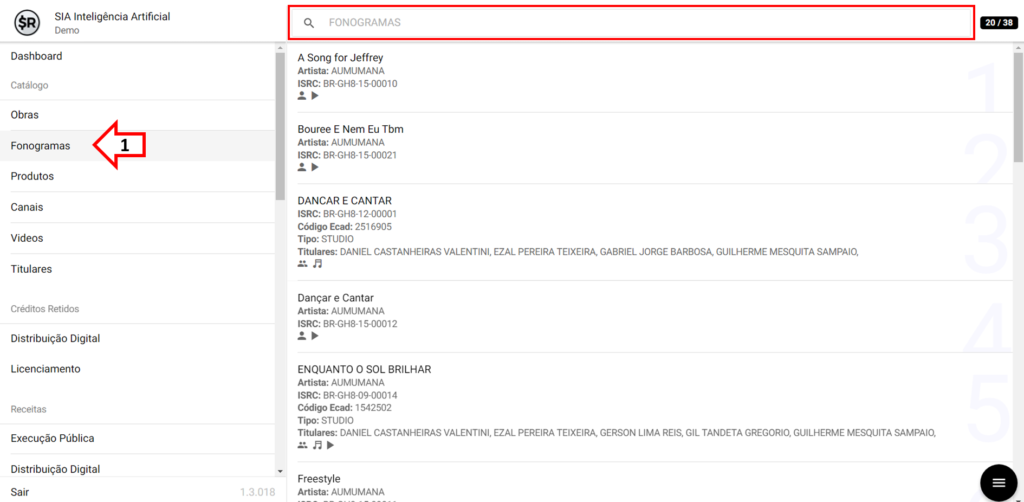Play the 'A Song for Jeffrey' phonogram
The image size is (1024, 502).
point(315,96)
